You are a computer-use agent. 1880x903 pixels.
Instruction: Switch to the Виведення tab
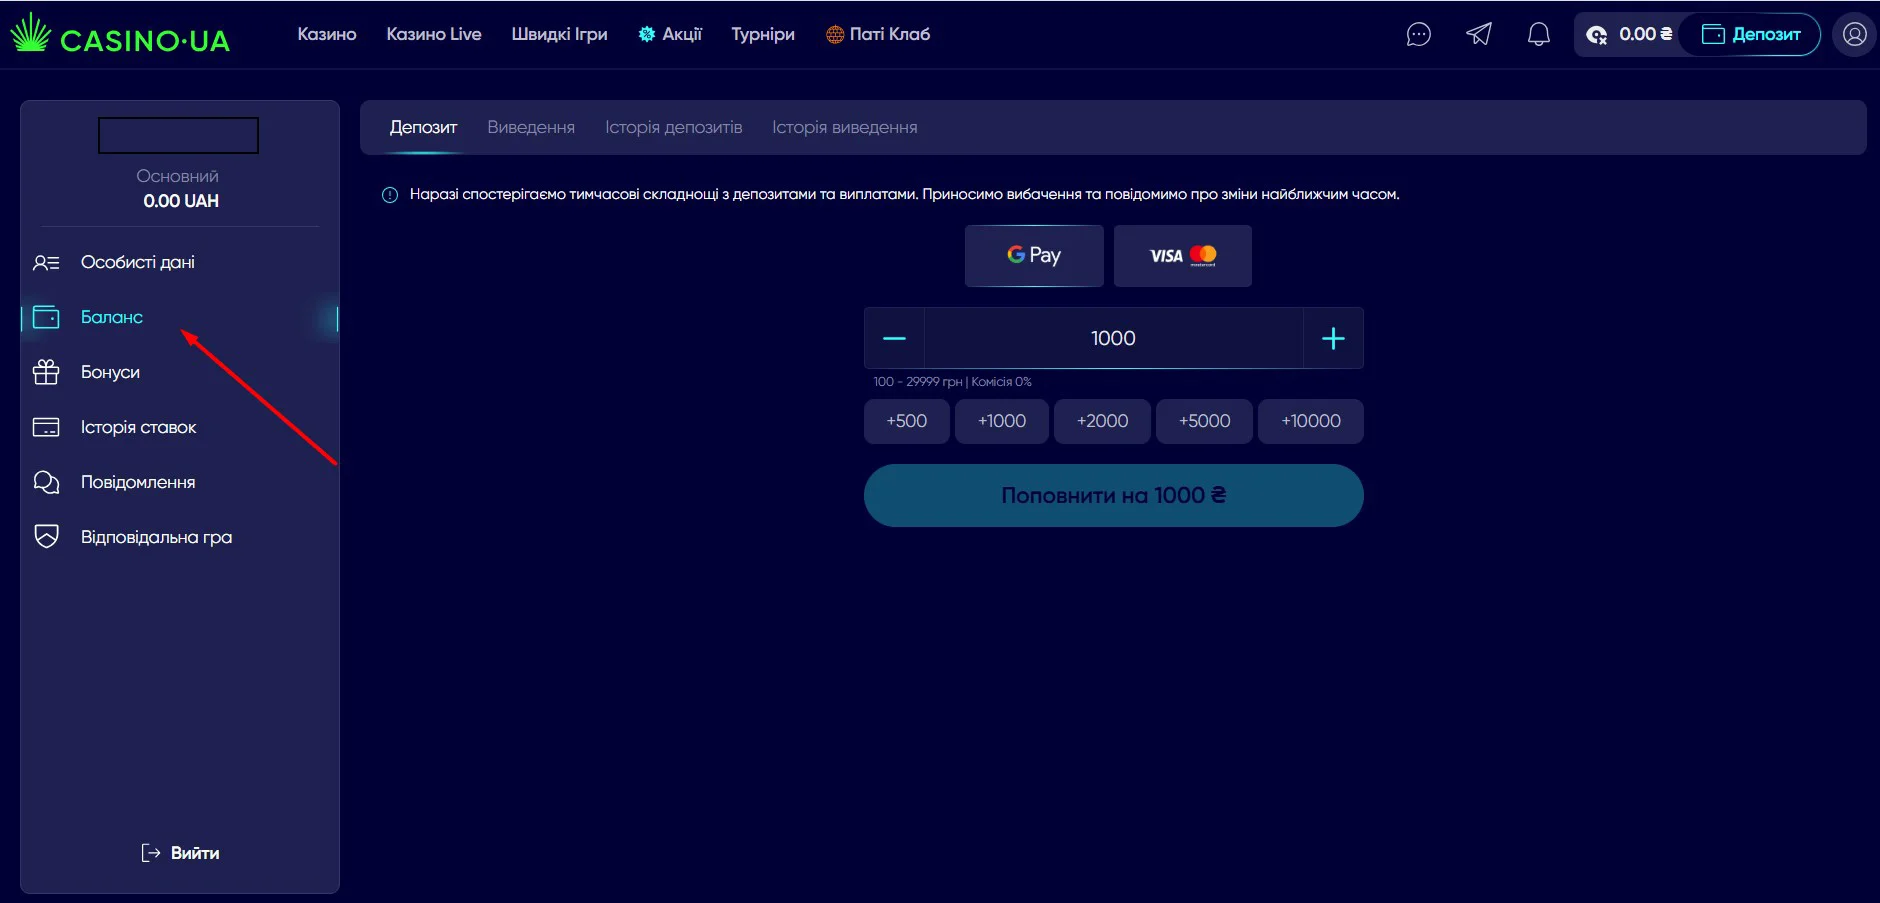[x=530, y=128]
